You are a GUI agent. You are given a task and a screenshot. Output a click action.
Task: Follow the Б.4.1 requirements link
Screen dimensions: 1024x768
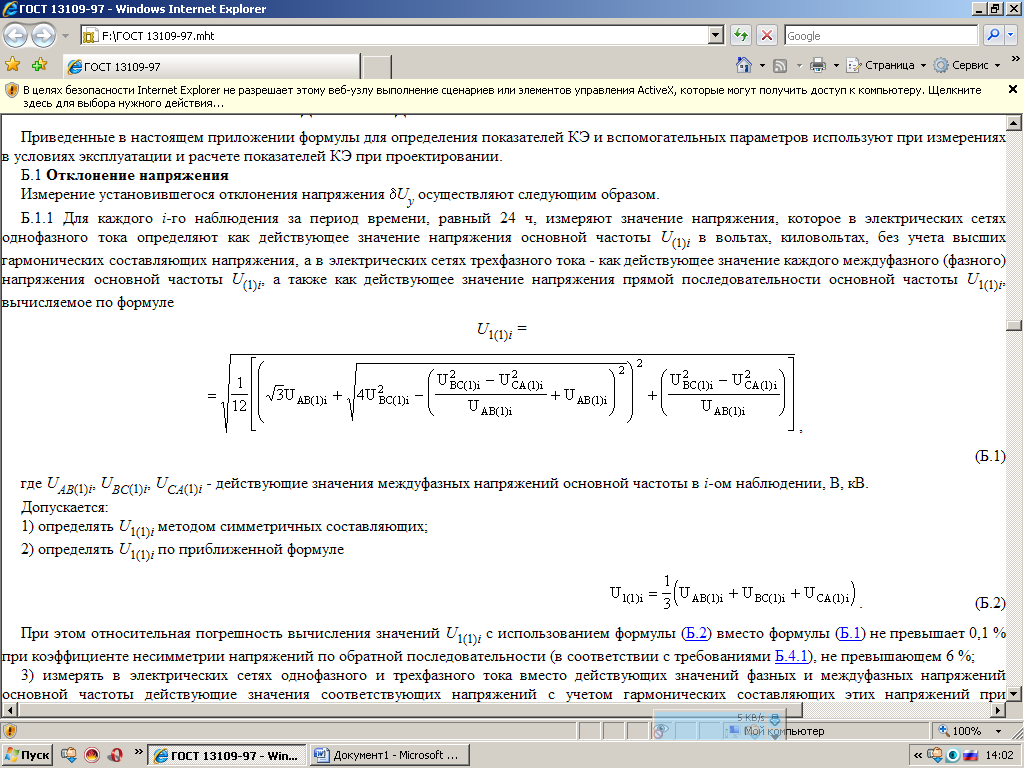coord(792,656)
